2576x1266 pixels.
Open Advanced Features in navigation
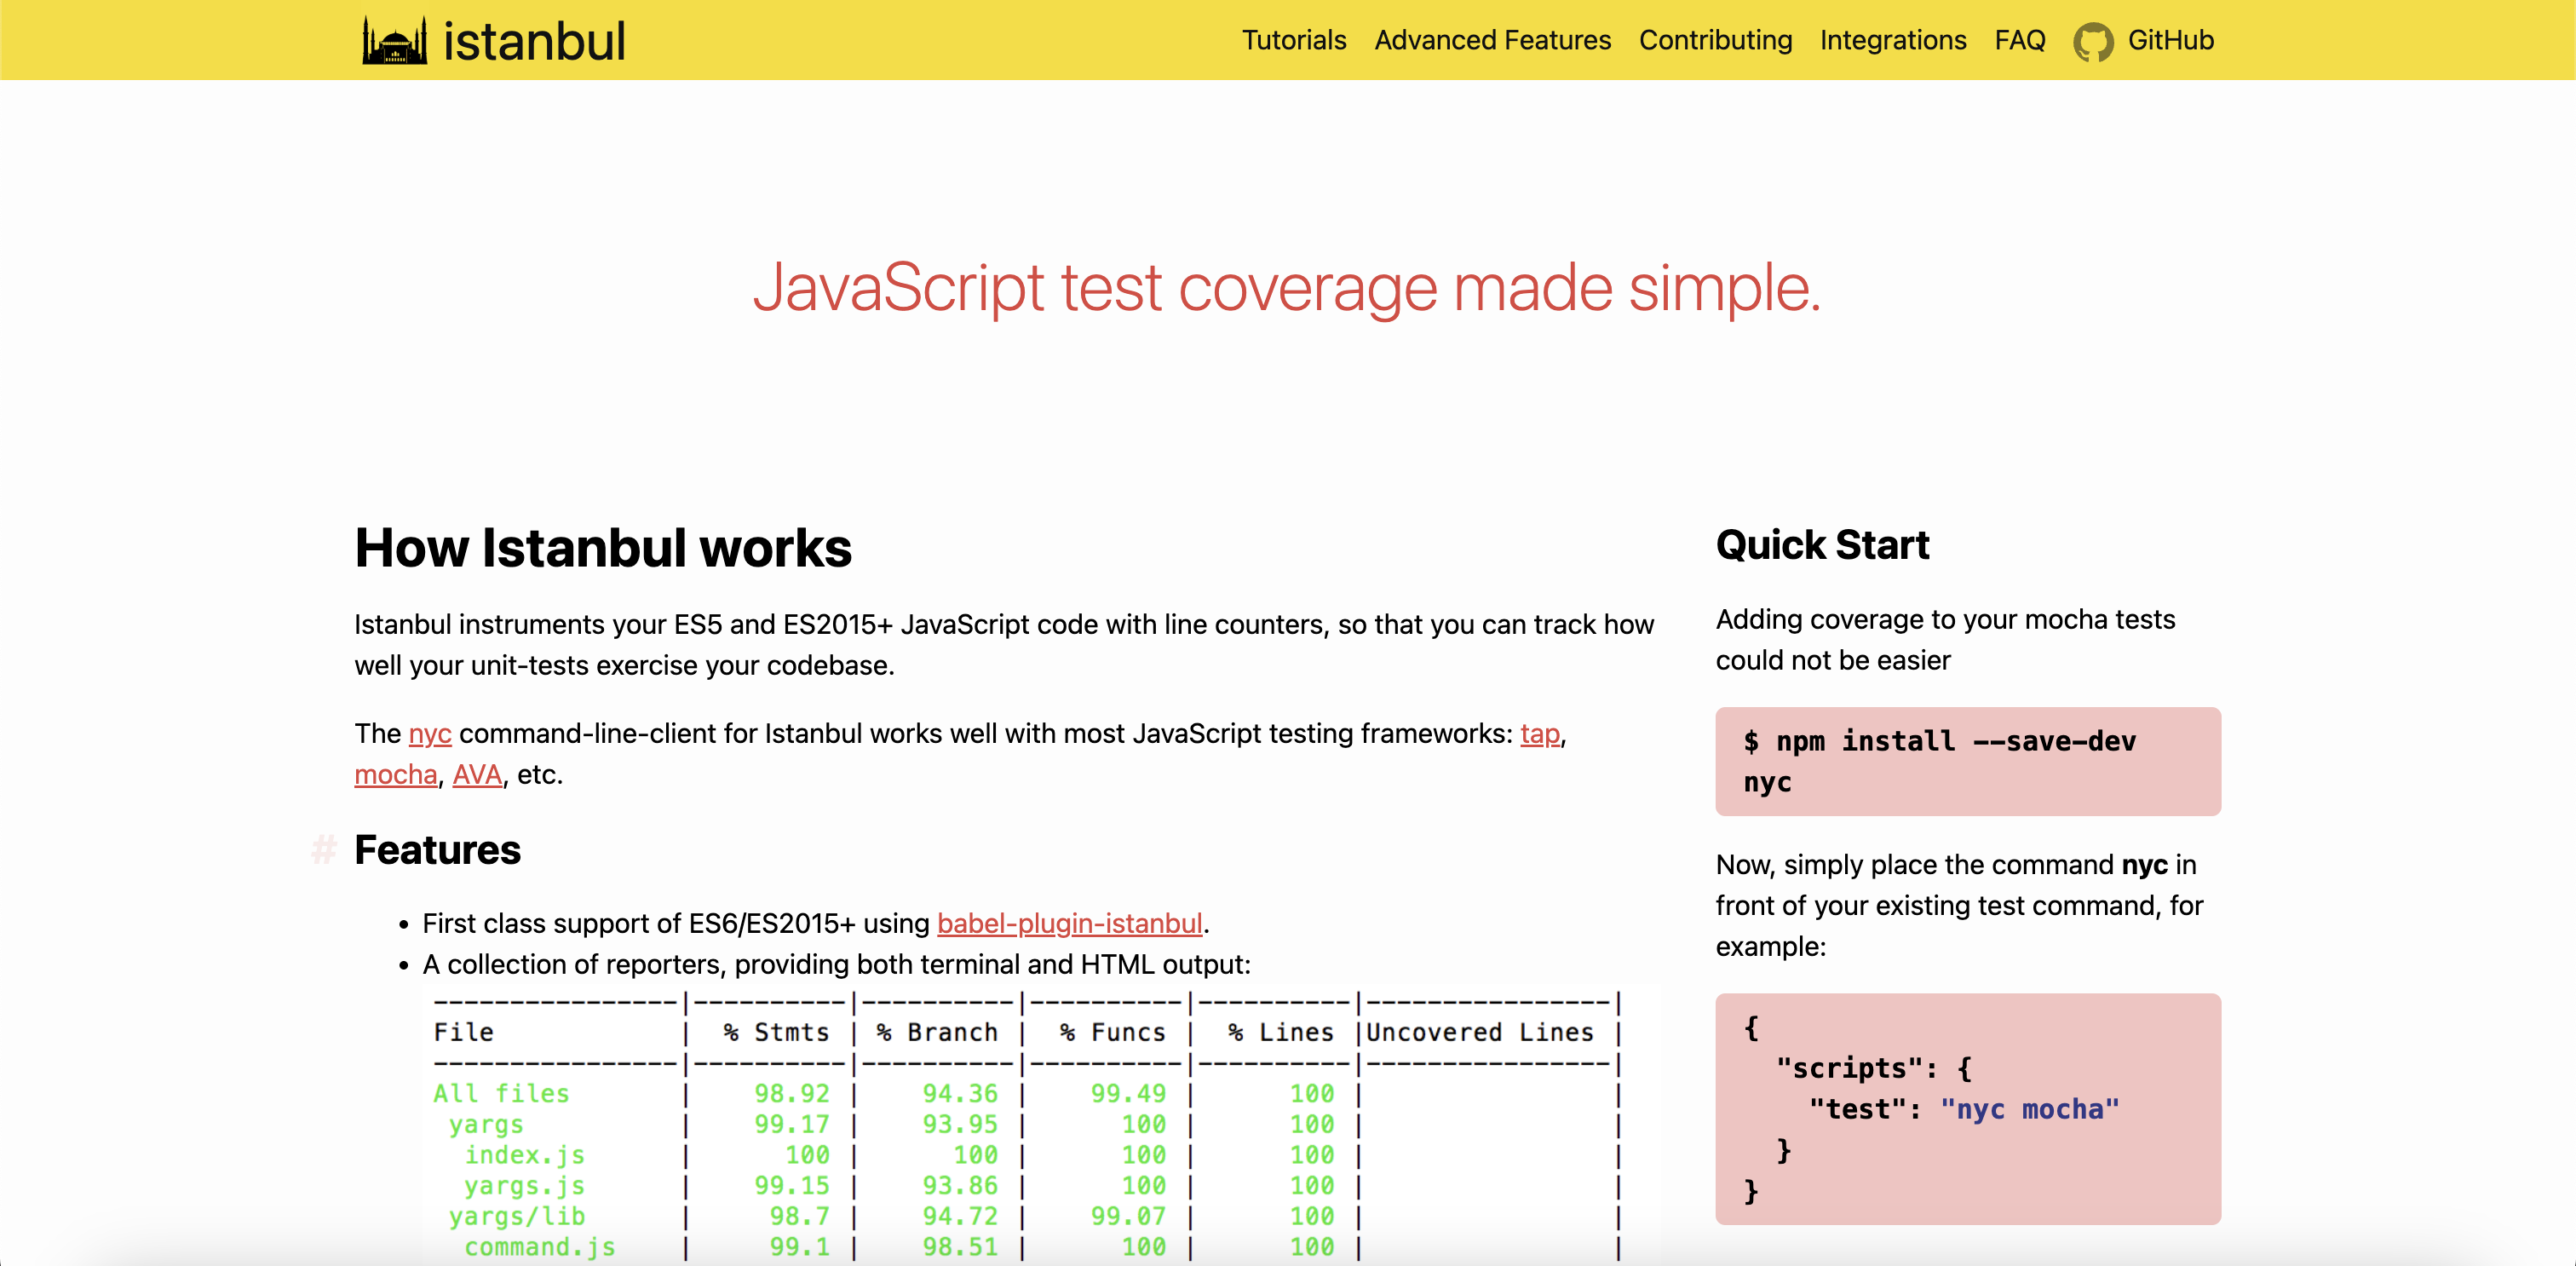(1492, 40)
